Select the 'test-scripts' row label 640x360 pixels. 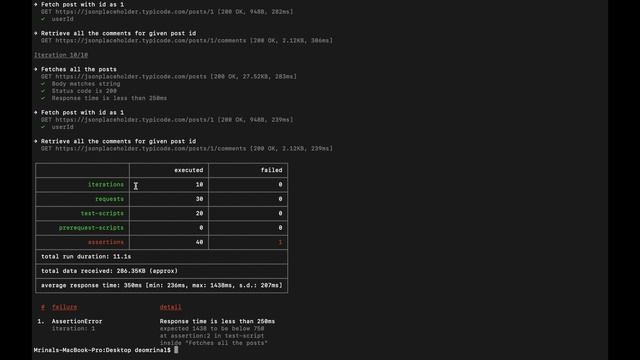click(x=102, y=213)
